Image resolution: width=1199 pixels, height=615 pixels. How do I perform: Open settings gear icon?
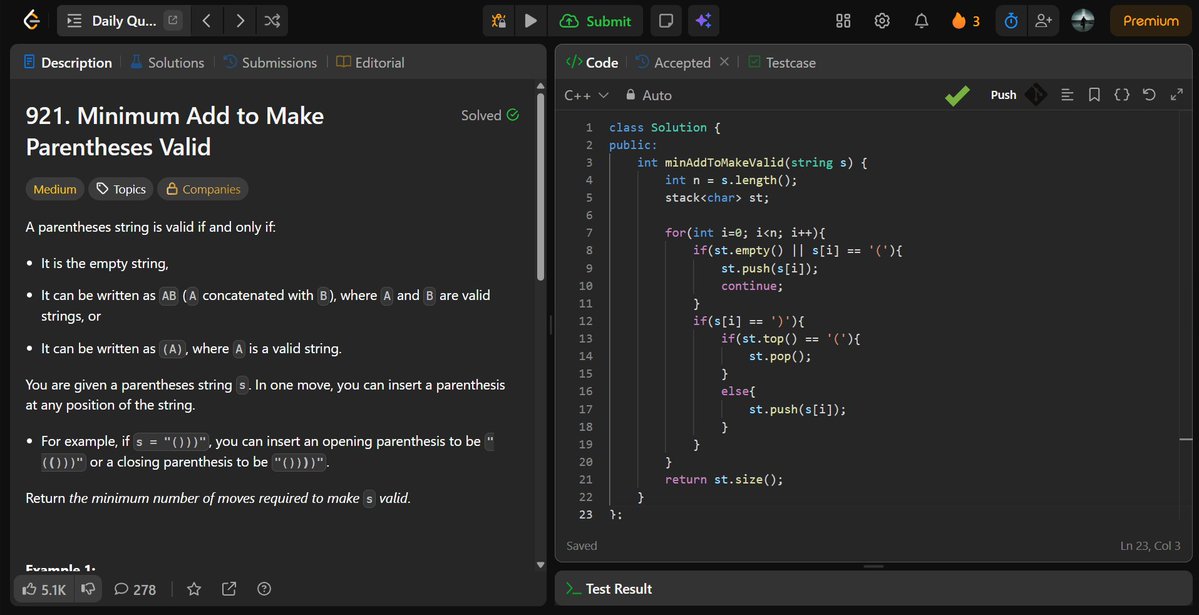point(882,21)
